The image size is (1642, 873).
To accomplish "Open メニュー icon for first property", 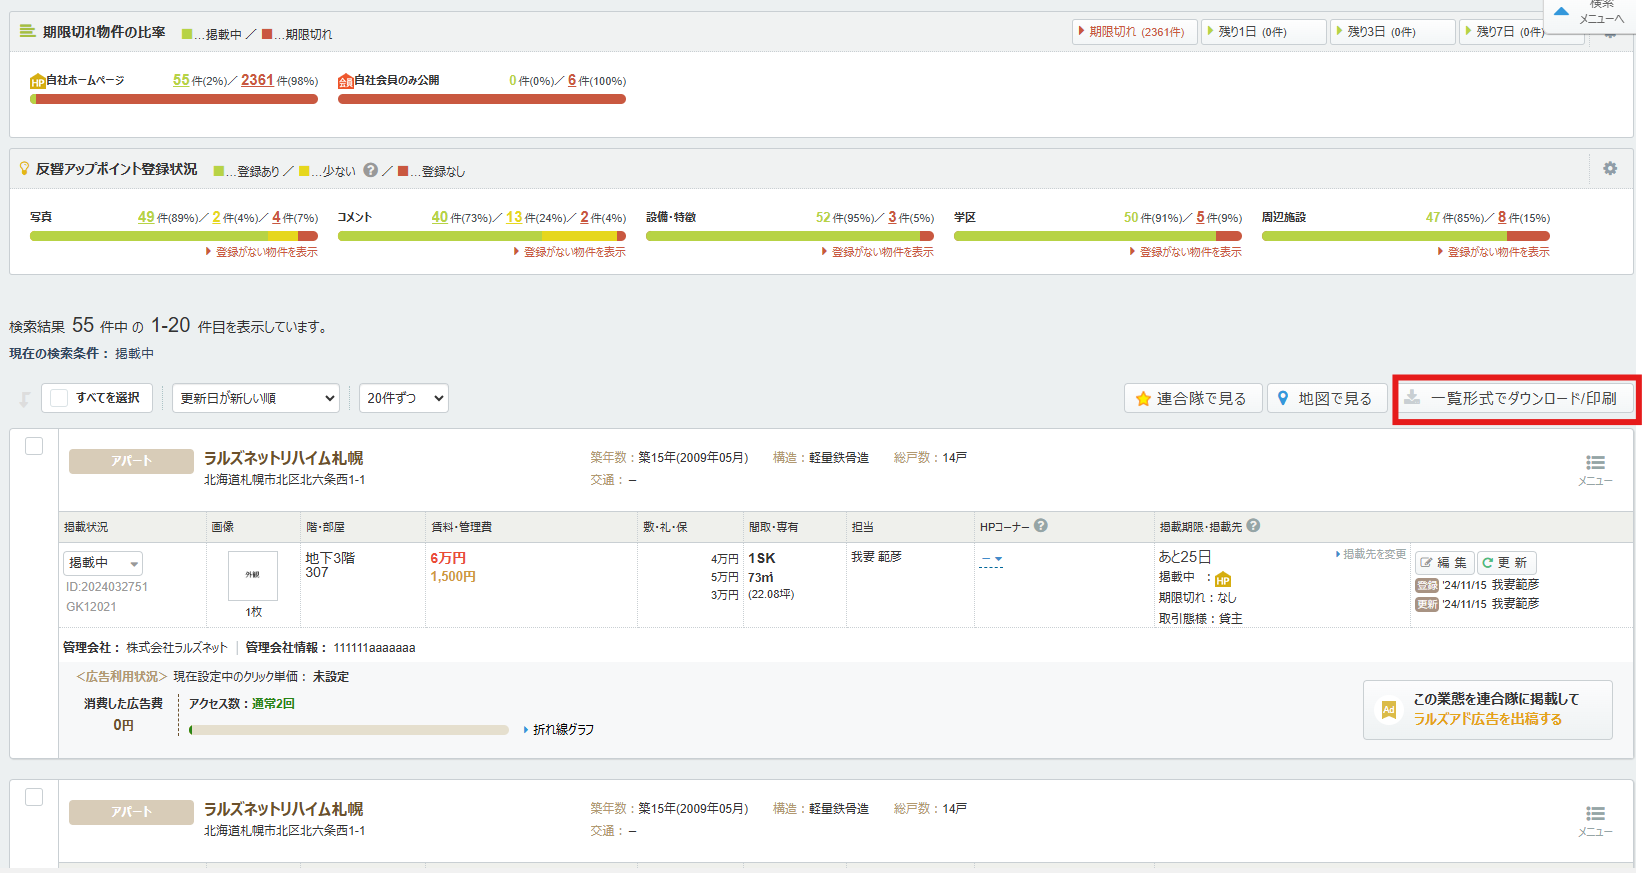I will tap(1595, 468).
